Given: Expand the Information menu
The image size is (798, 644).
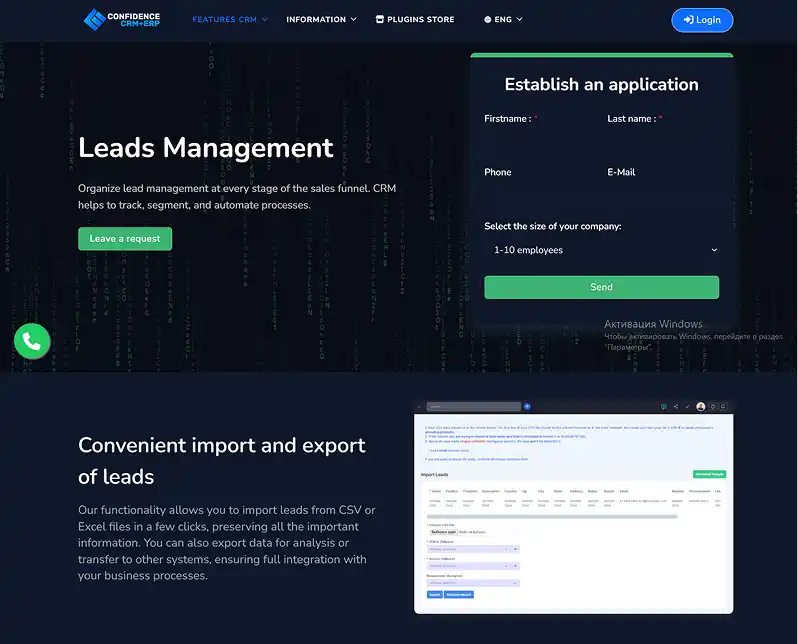Looking at the screenshot, I should 321,19.
